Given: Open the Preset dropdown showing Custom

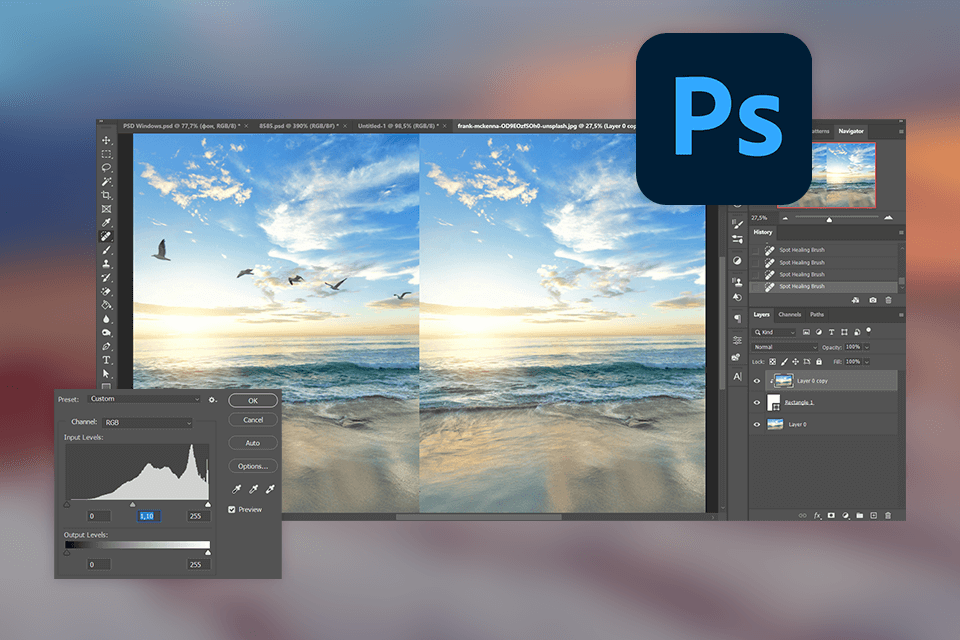Looking at the screenshot, I should pos(145,399).
